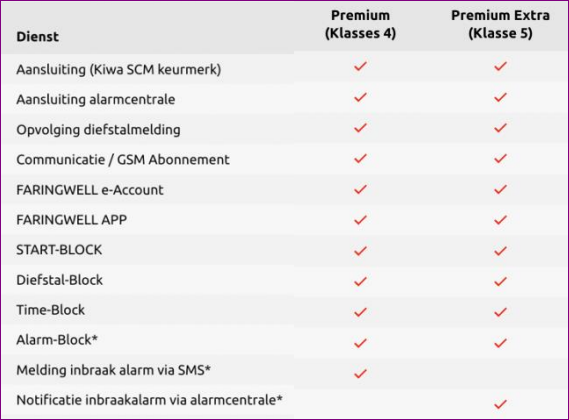Click the Premium Extra checkmark for Notificatie inbraakalarm

point(500,404)
